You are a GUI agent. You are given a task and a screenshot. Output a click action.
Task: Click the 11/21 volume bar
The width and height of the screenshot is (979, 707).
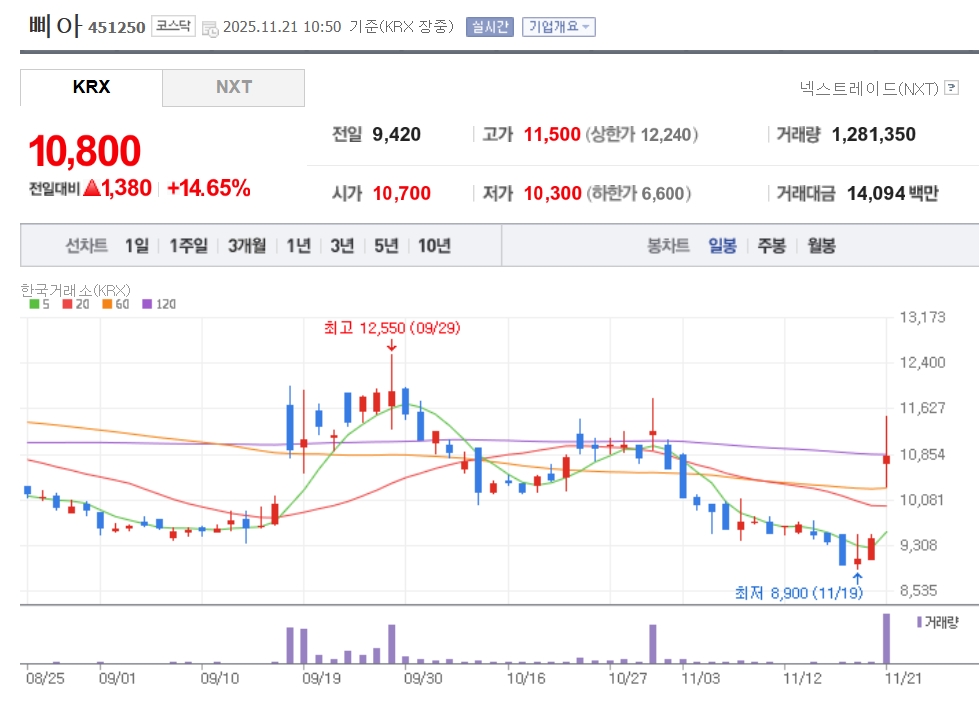coord(886,638)
